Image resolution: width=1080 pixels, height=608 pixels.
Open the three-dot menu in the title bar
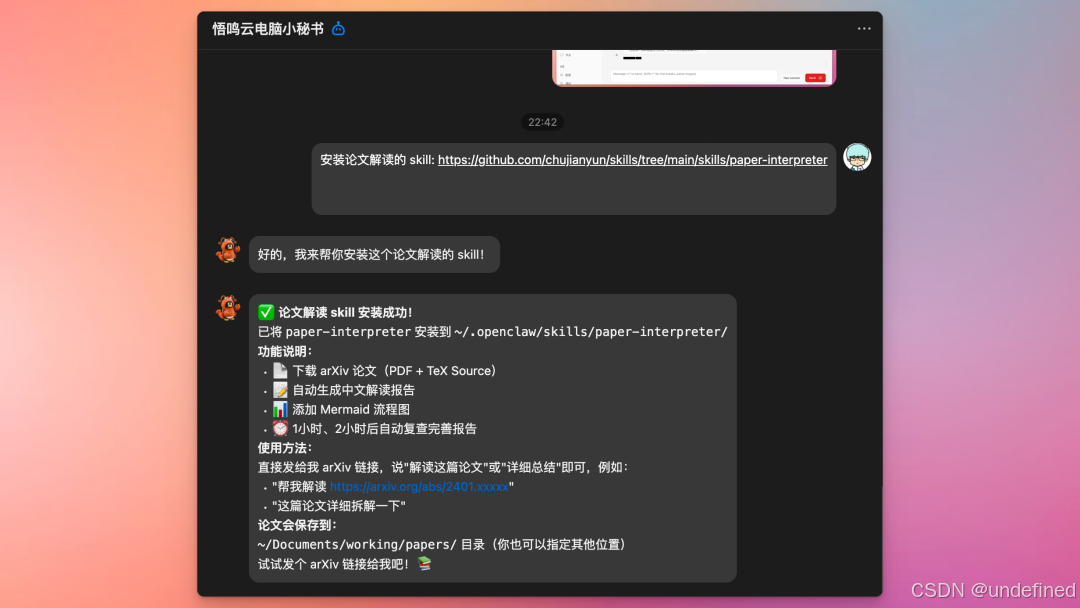point(864,29)
